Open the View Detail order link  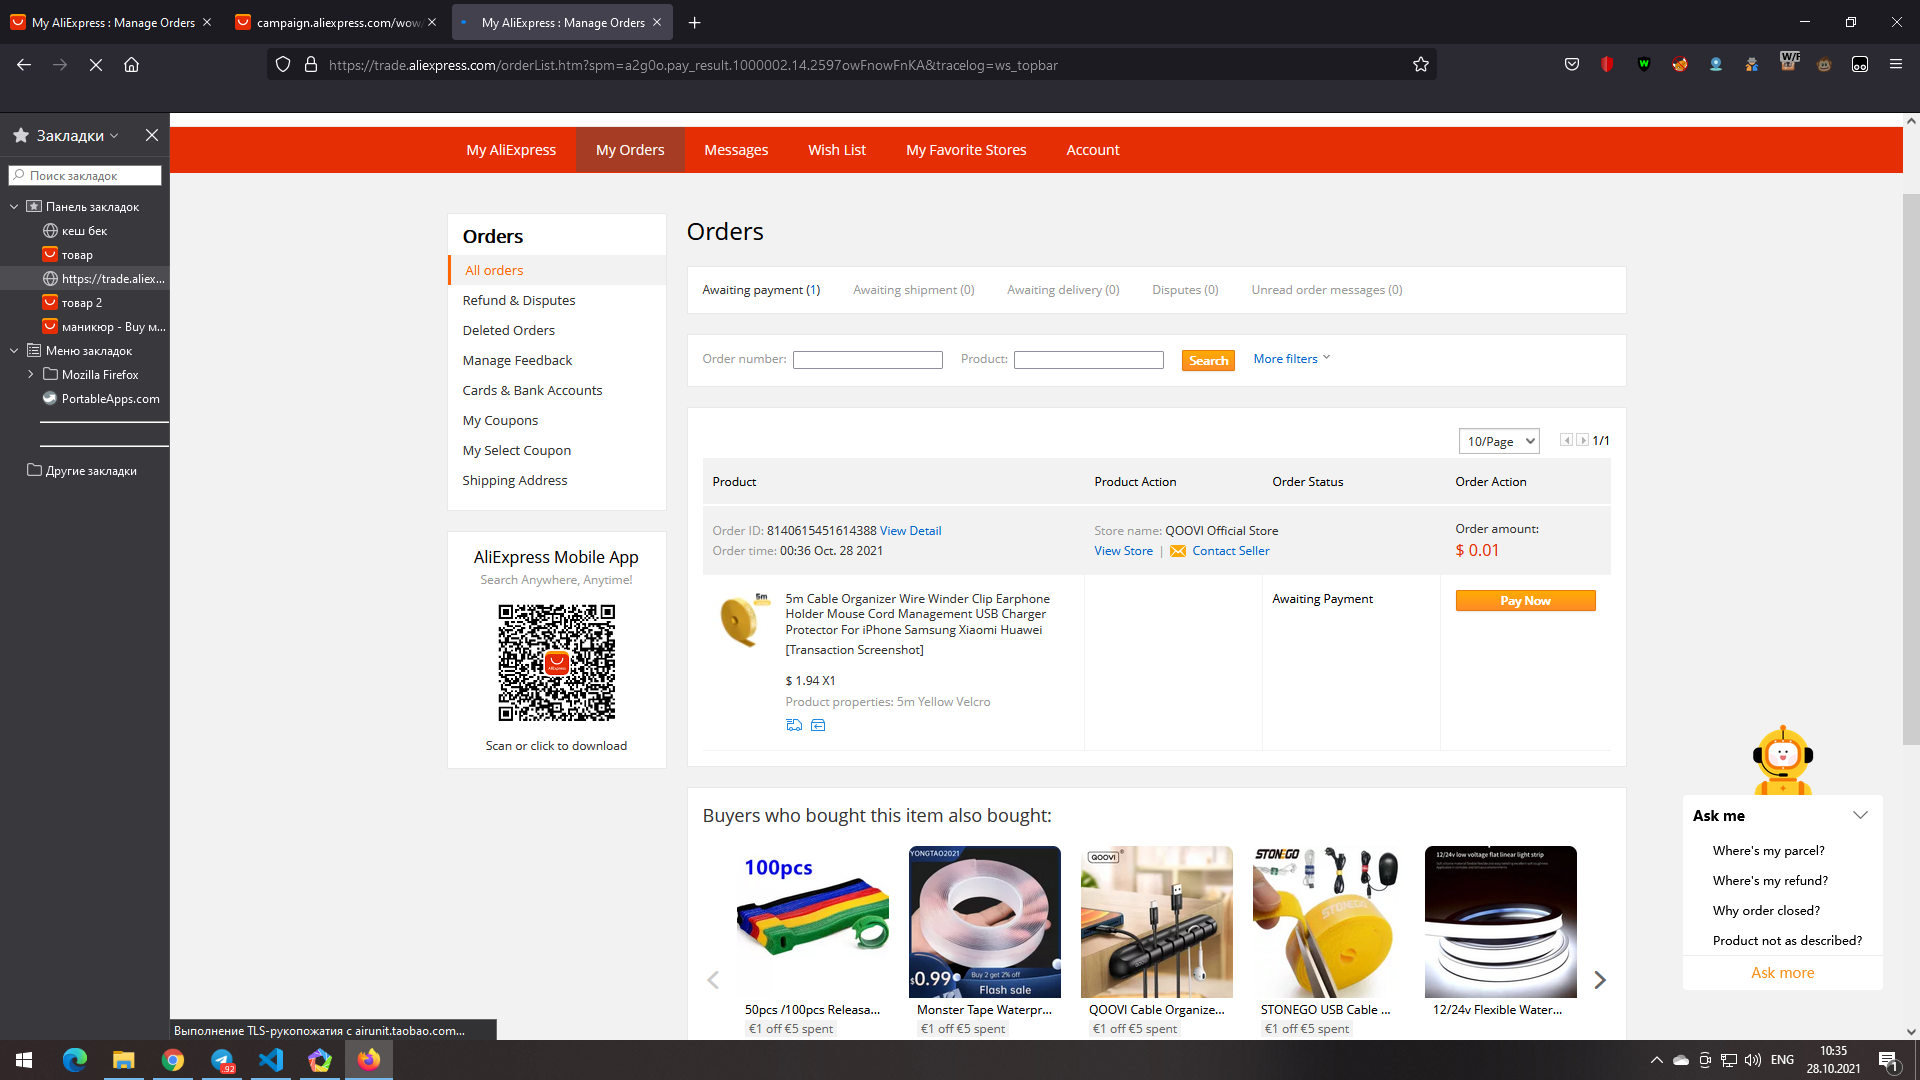pyautogui.click(x=910, y=531)
